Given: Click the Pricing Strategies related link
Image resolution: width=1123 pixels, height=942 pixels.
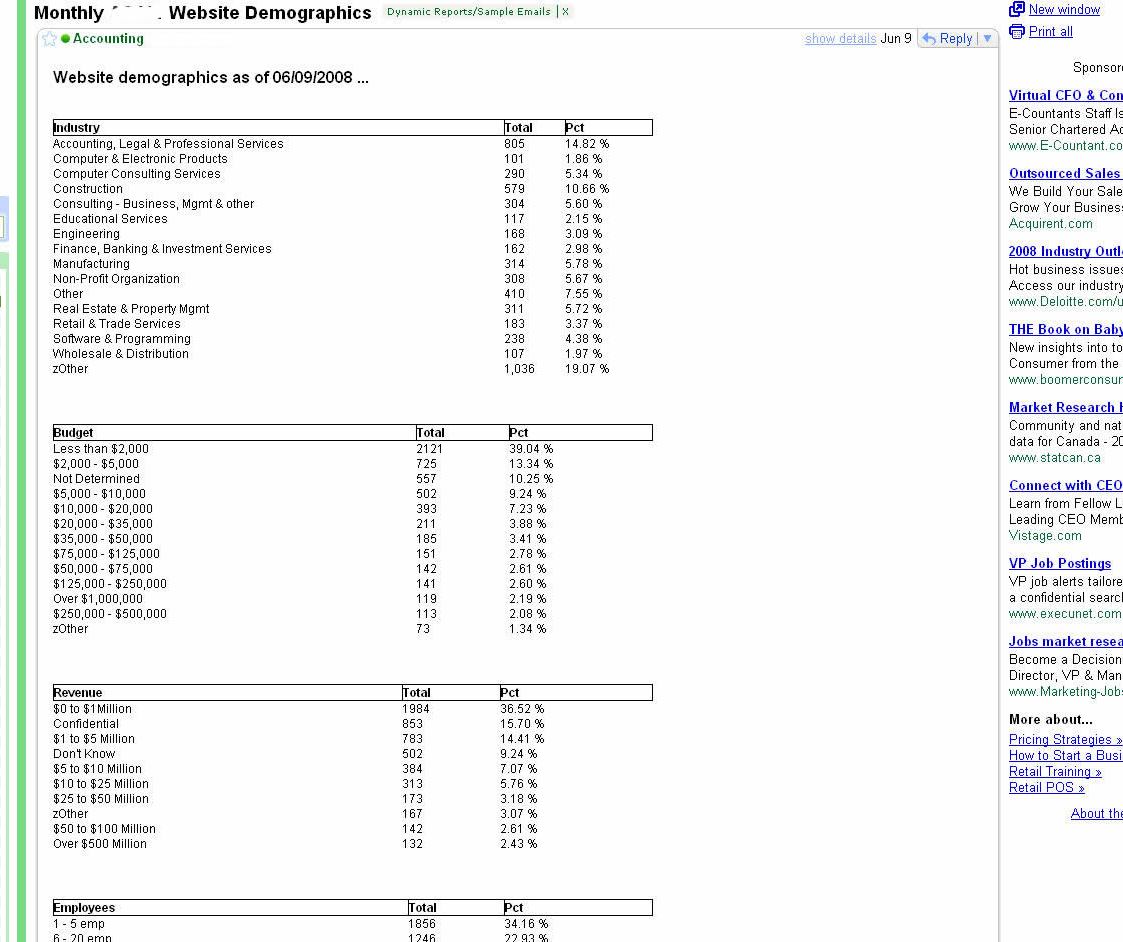Looking at the screenshot, I should (x=1064, y=740).
